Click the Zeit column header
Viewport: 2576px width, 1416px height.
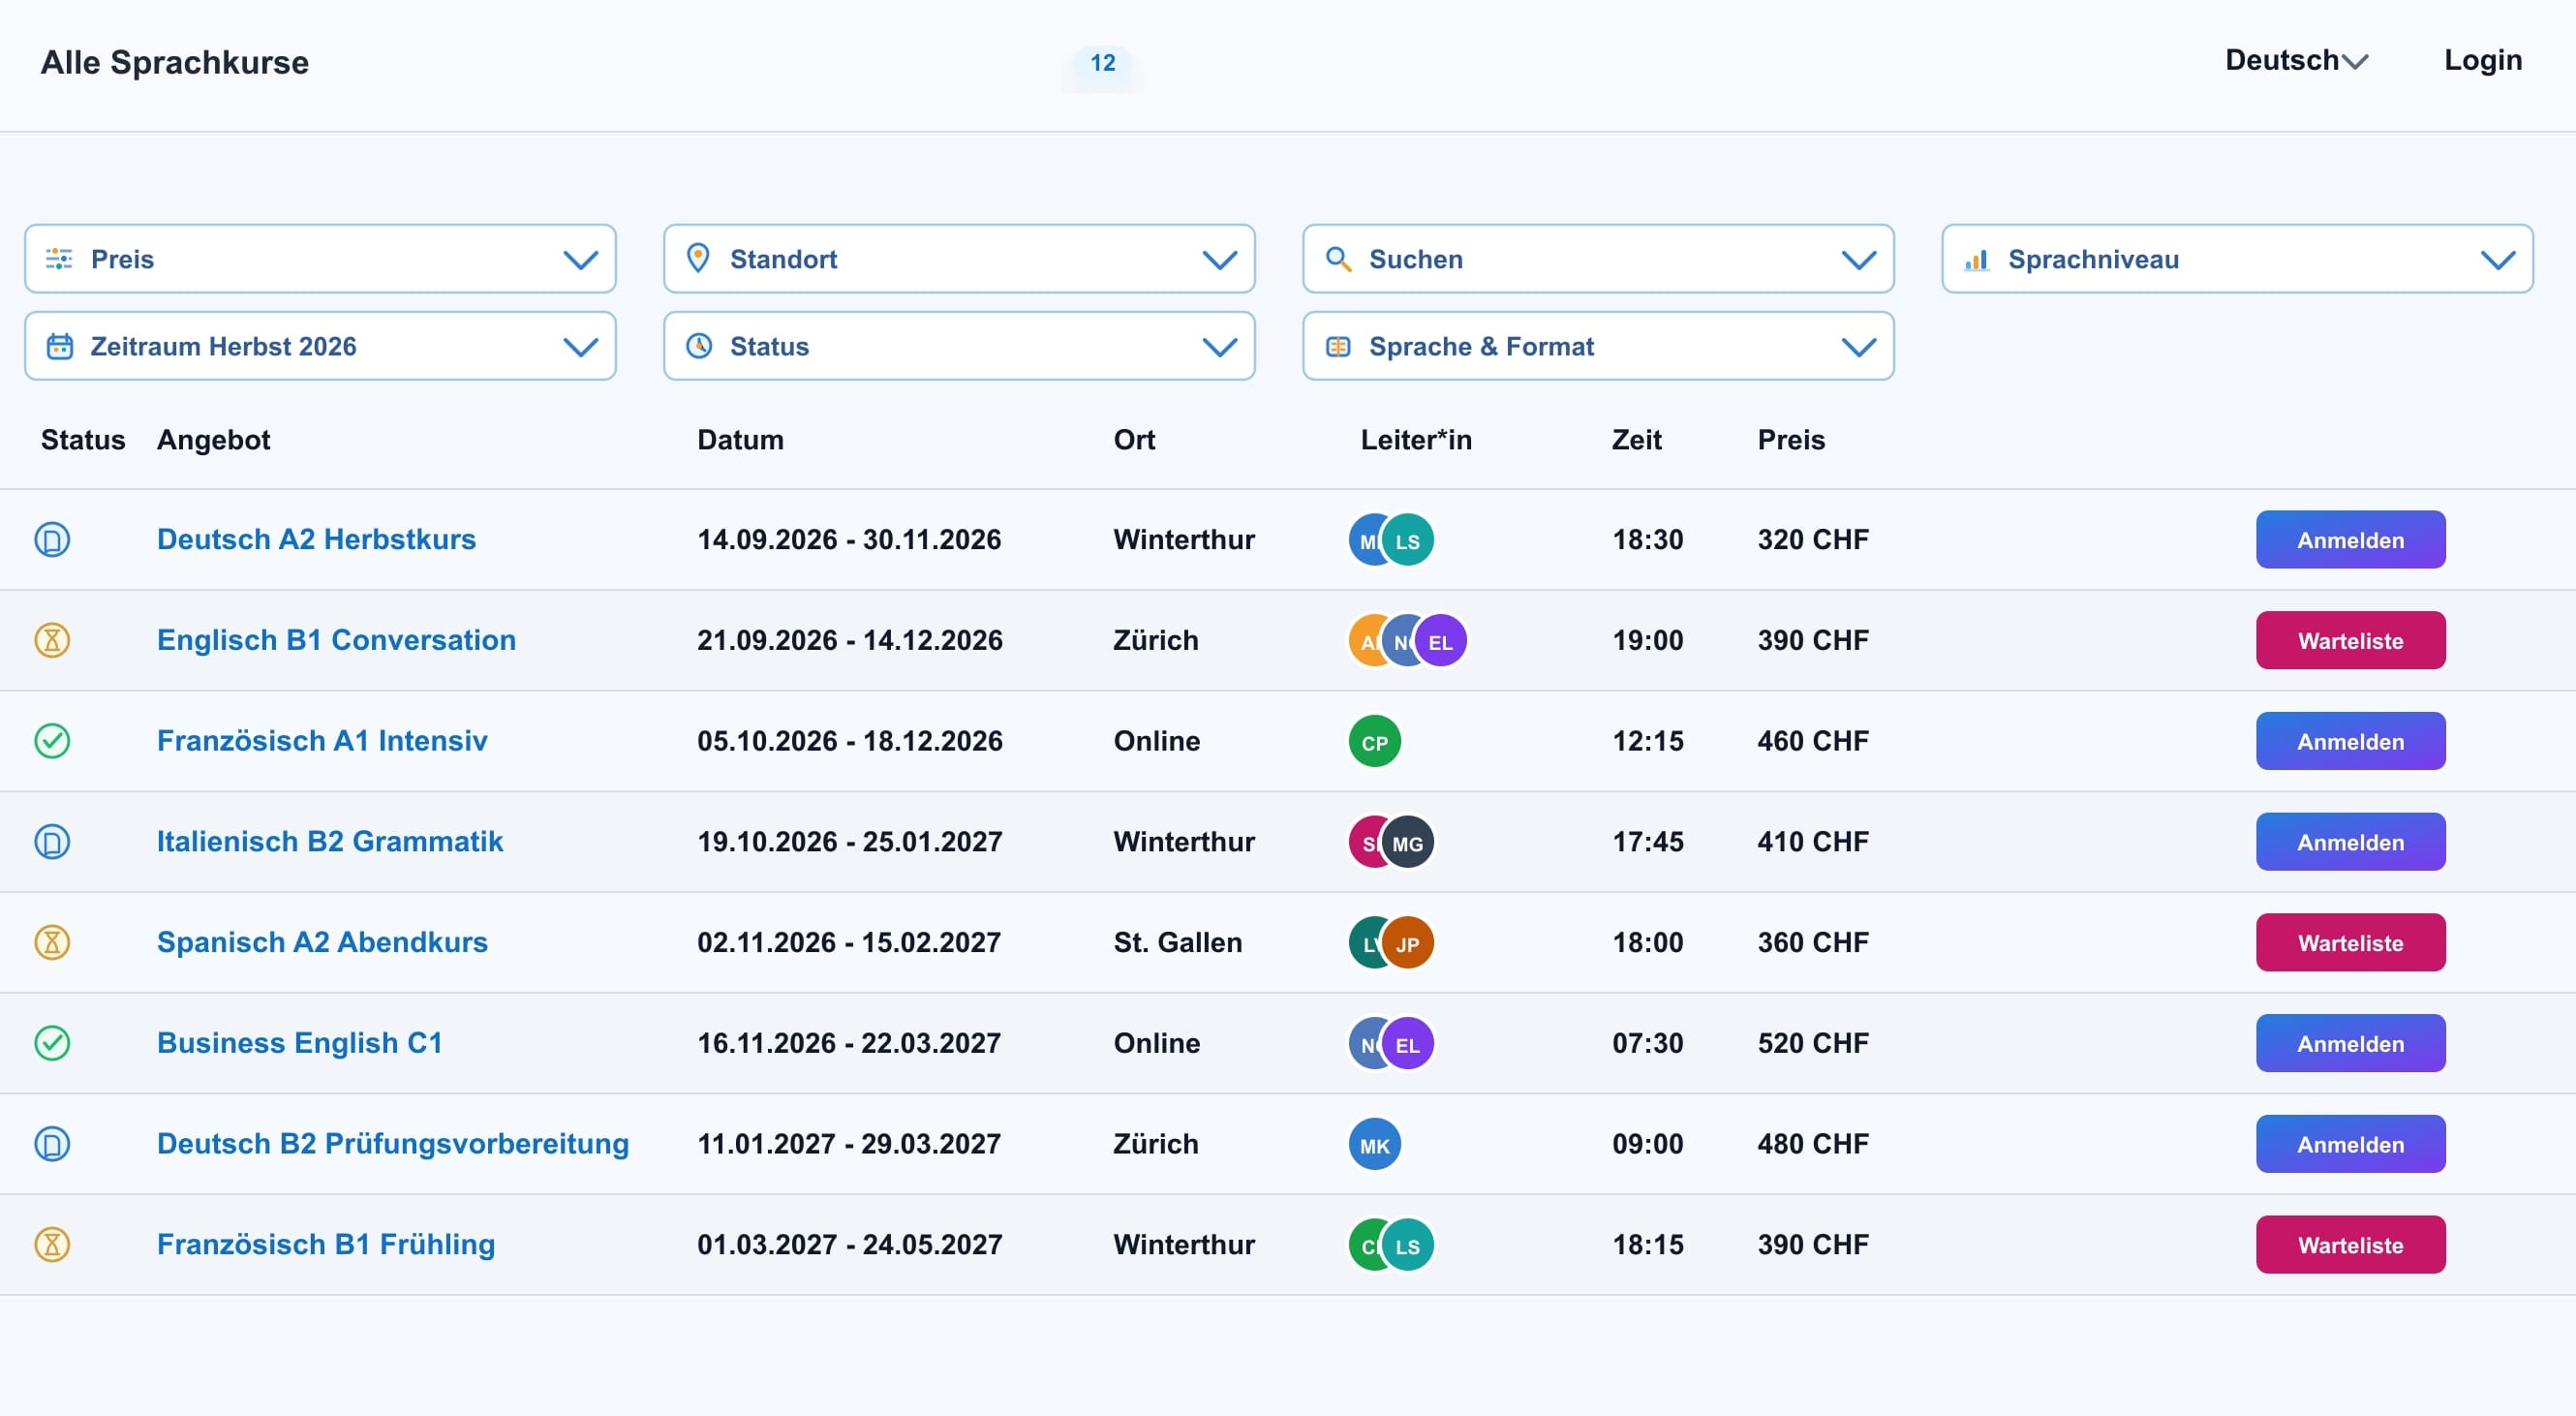point(1636,440)
